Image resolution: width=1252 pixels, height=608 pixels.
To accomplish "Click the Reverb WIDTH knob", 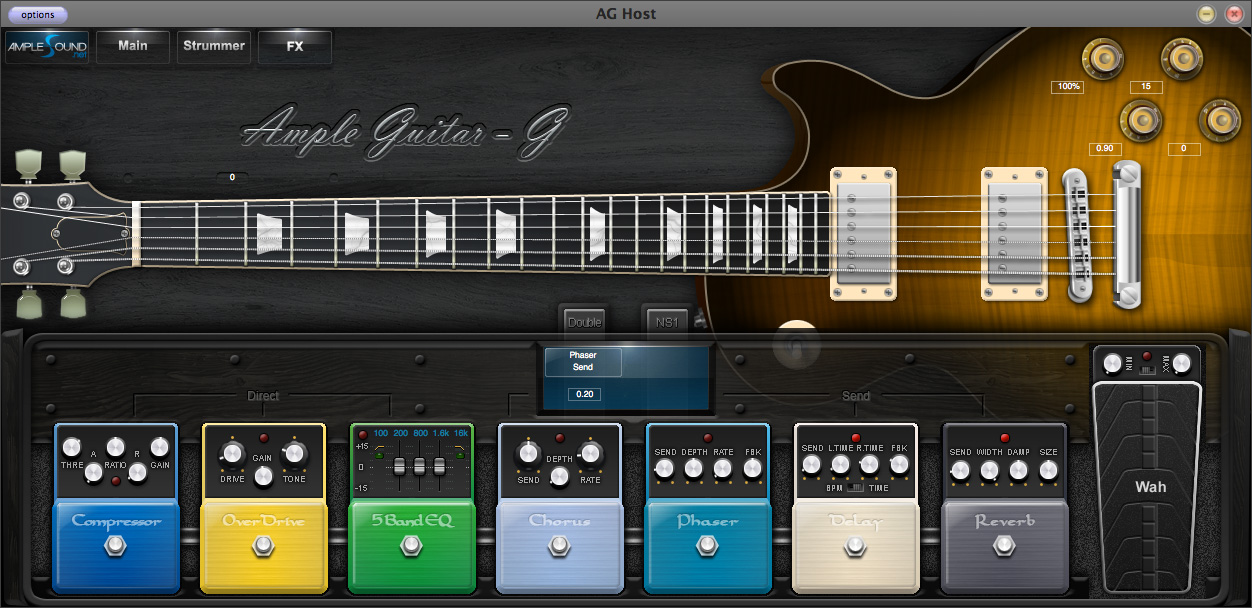I will pos(989,469).
